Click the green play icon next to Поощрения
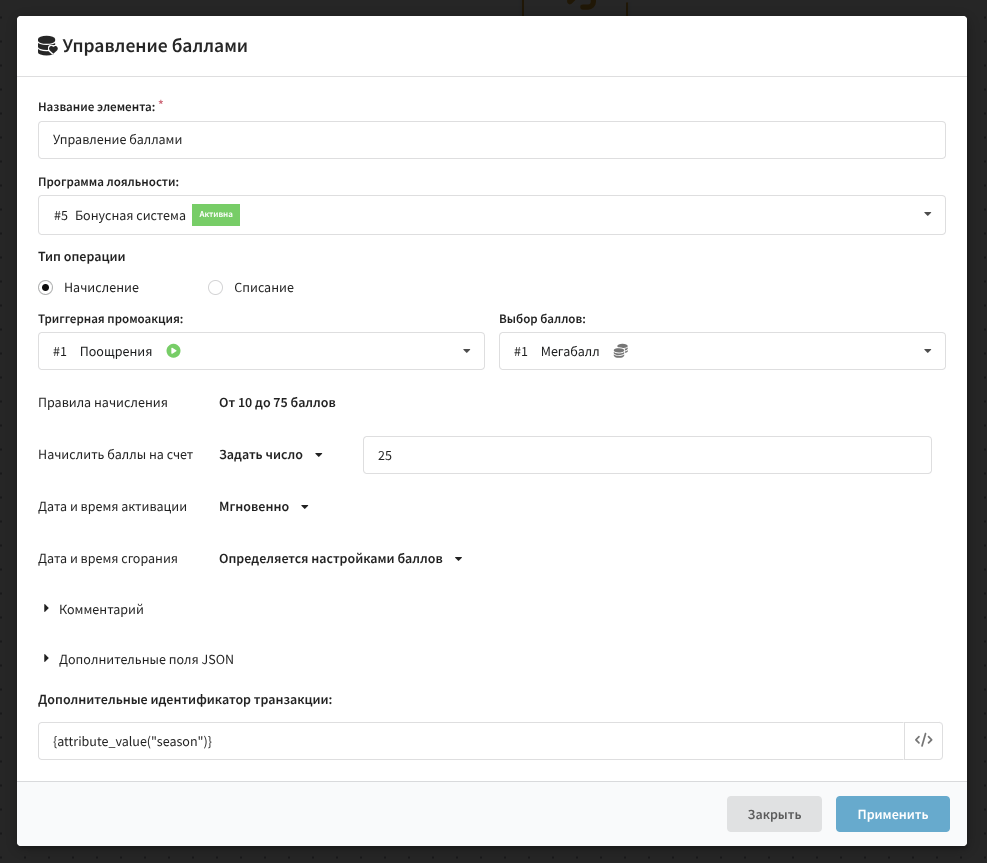Screen dimensions: 987x863 [x=174, y=351]
